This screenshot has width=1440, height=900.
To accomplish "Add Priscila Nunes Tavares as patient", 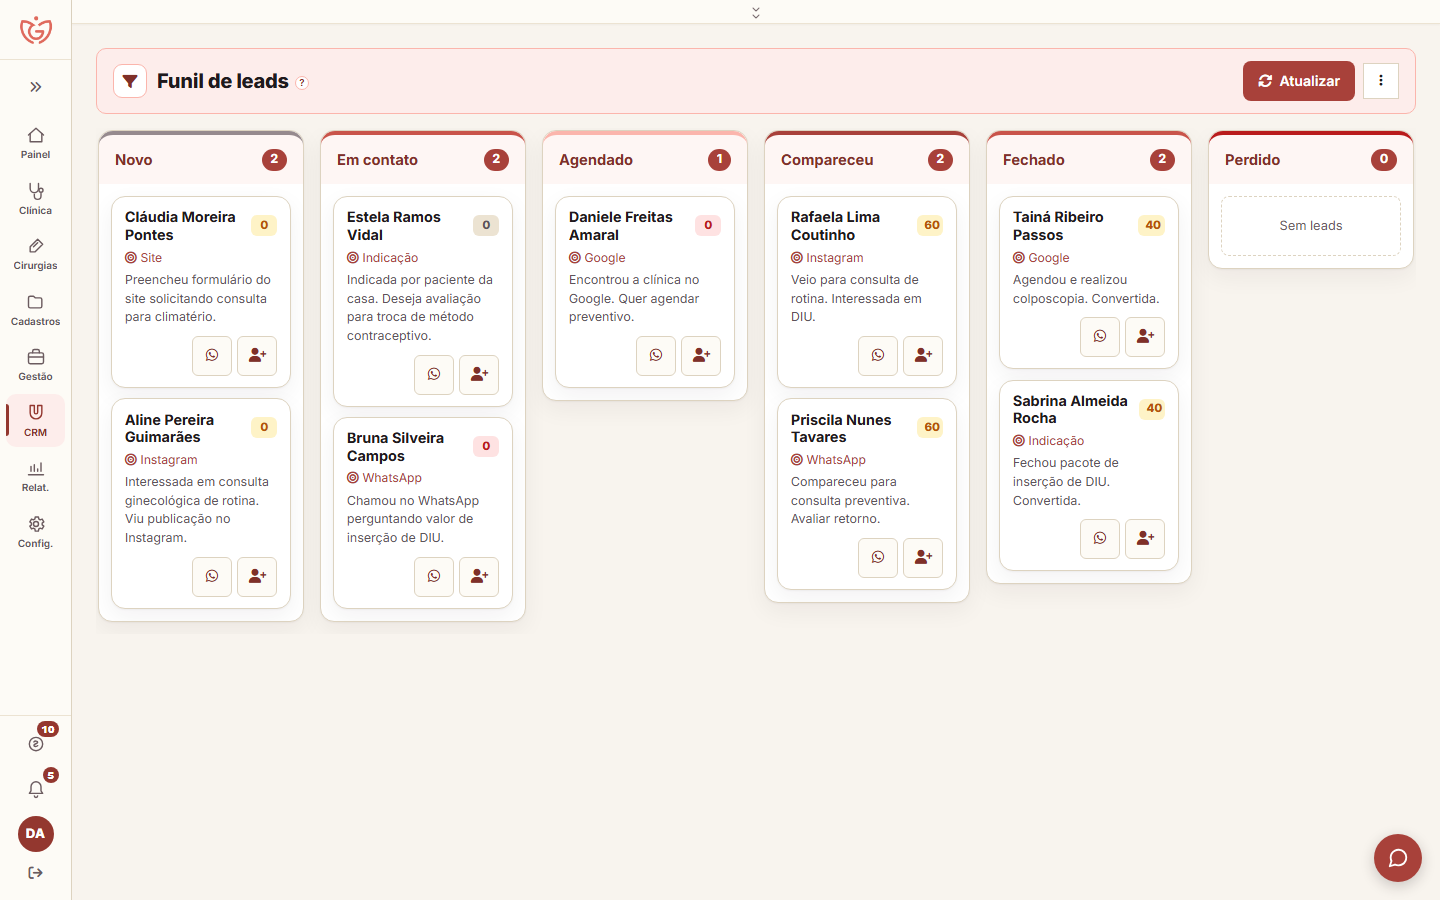I will [923, 558].
